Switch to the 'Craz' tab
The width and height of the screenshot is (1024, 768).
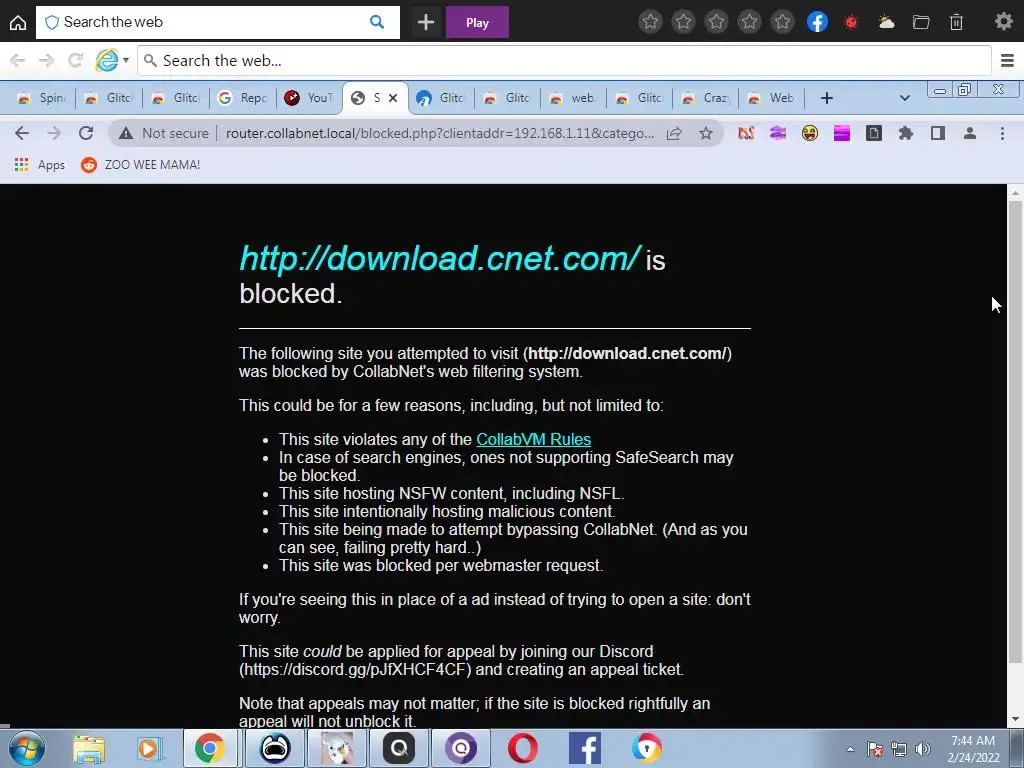click(x=705, y=98)
